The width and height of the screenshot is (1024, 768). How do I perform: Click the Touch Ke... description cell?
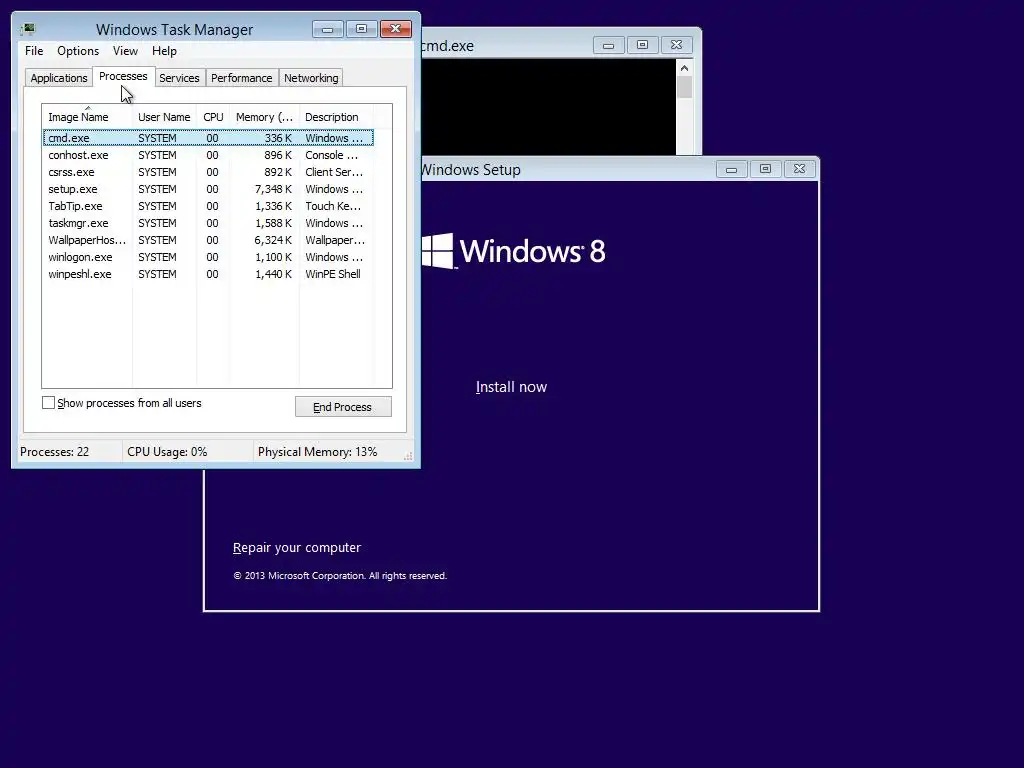click(x=332, y=206)
